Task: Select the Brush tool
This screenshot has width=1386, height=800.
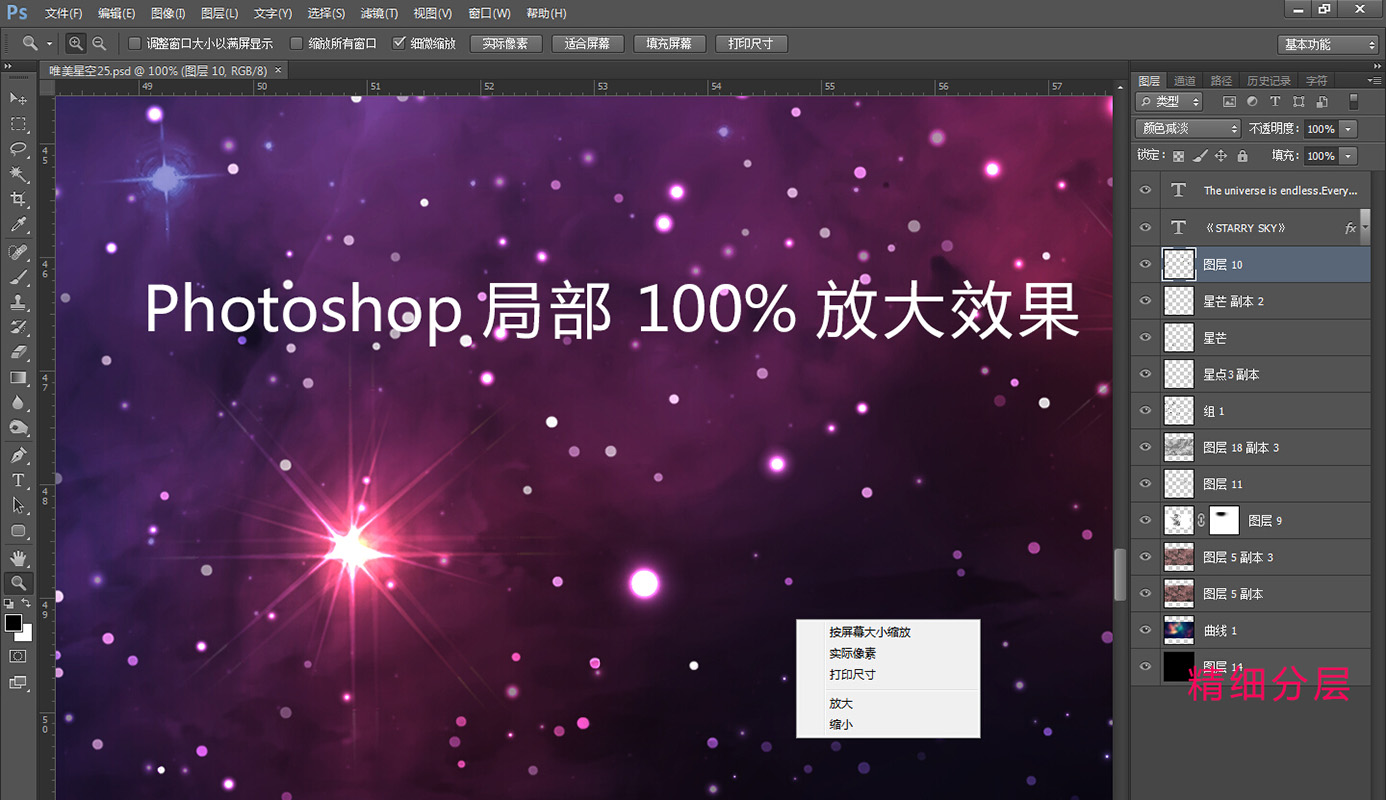Action: 18,277
